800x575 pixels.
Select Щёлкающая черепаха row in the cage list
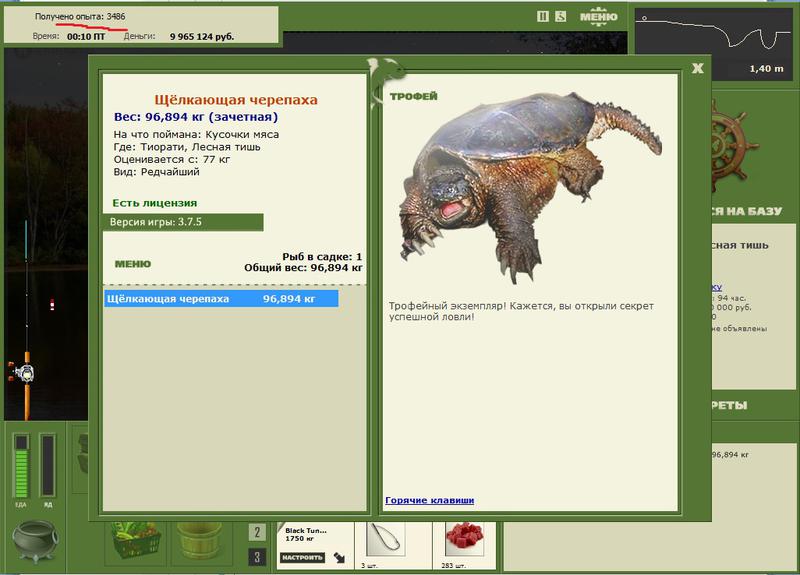pos(221,298)
